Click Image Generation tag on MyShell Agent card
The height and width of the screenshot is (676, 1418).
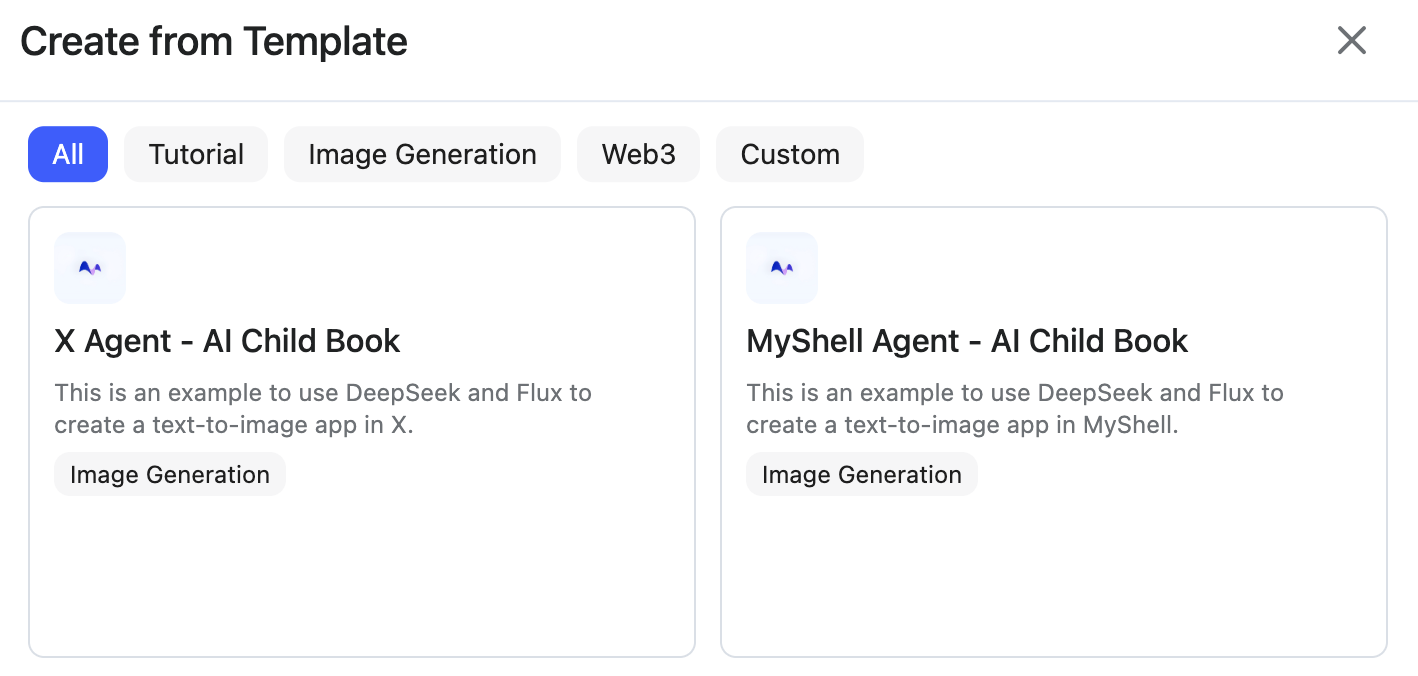click(x=862, y=474)
